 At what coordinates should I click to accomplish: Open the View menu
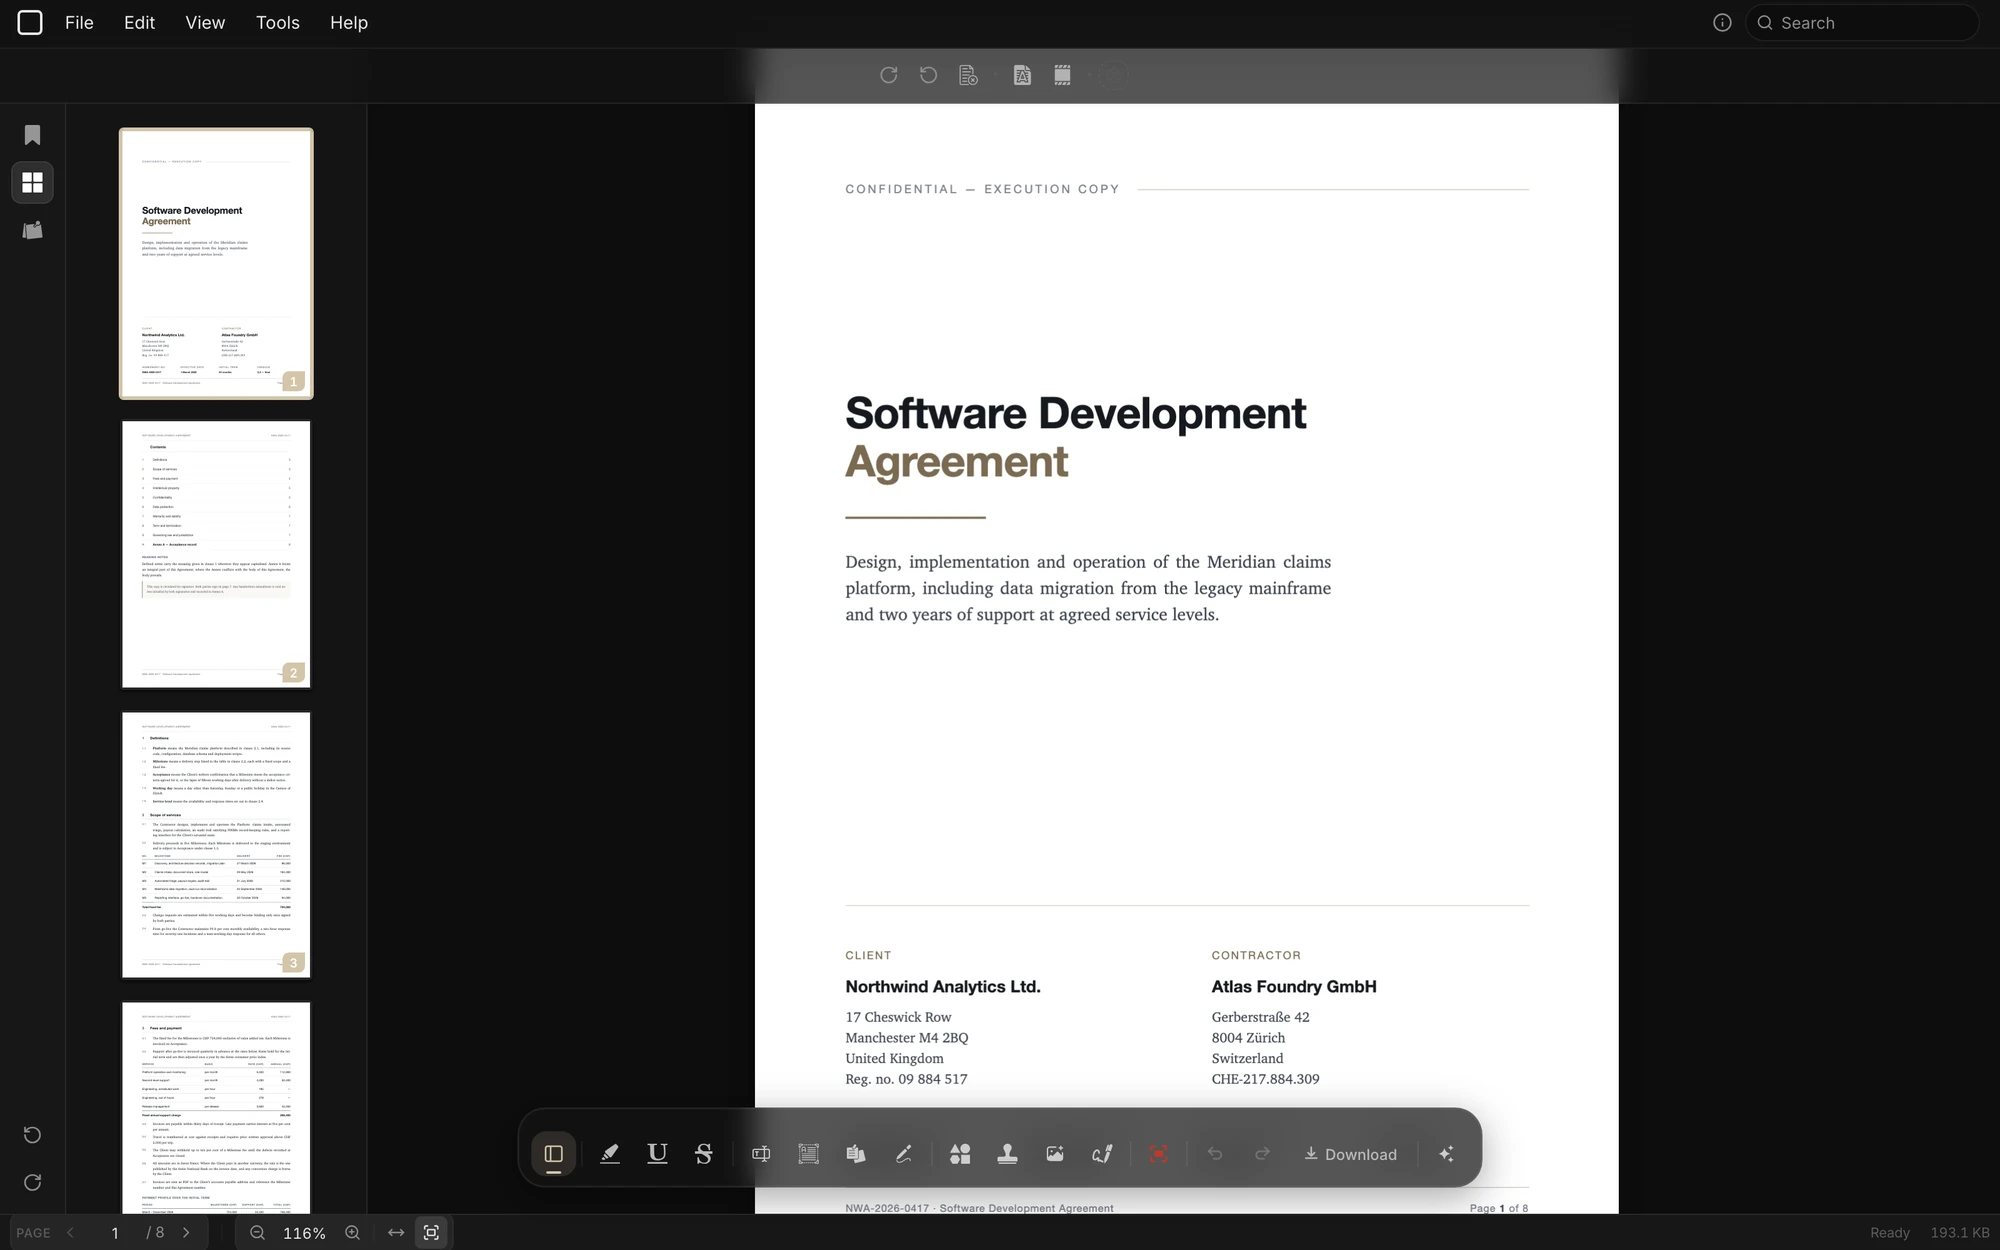point(205,23)
